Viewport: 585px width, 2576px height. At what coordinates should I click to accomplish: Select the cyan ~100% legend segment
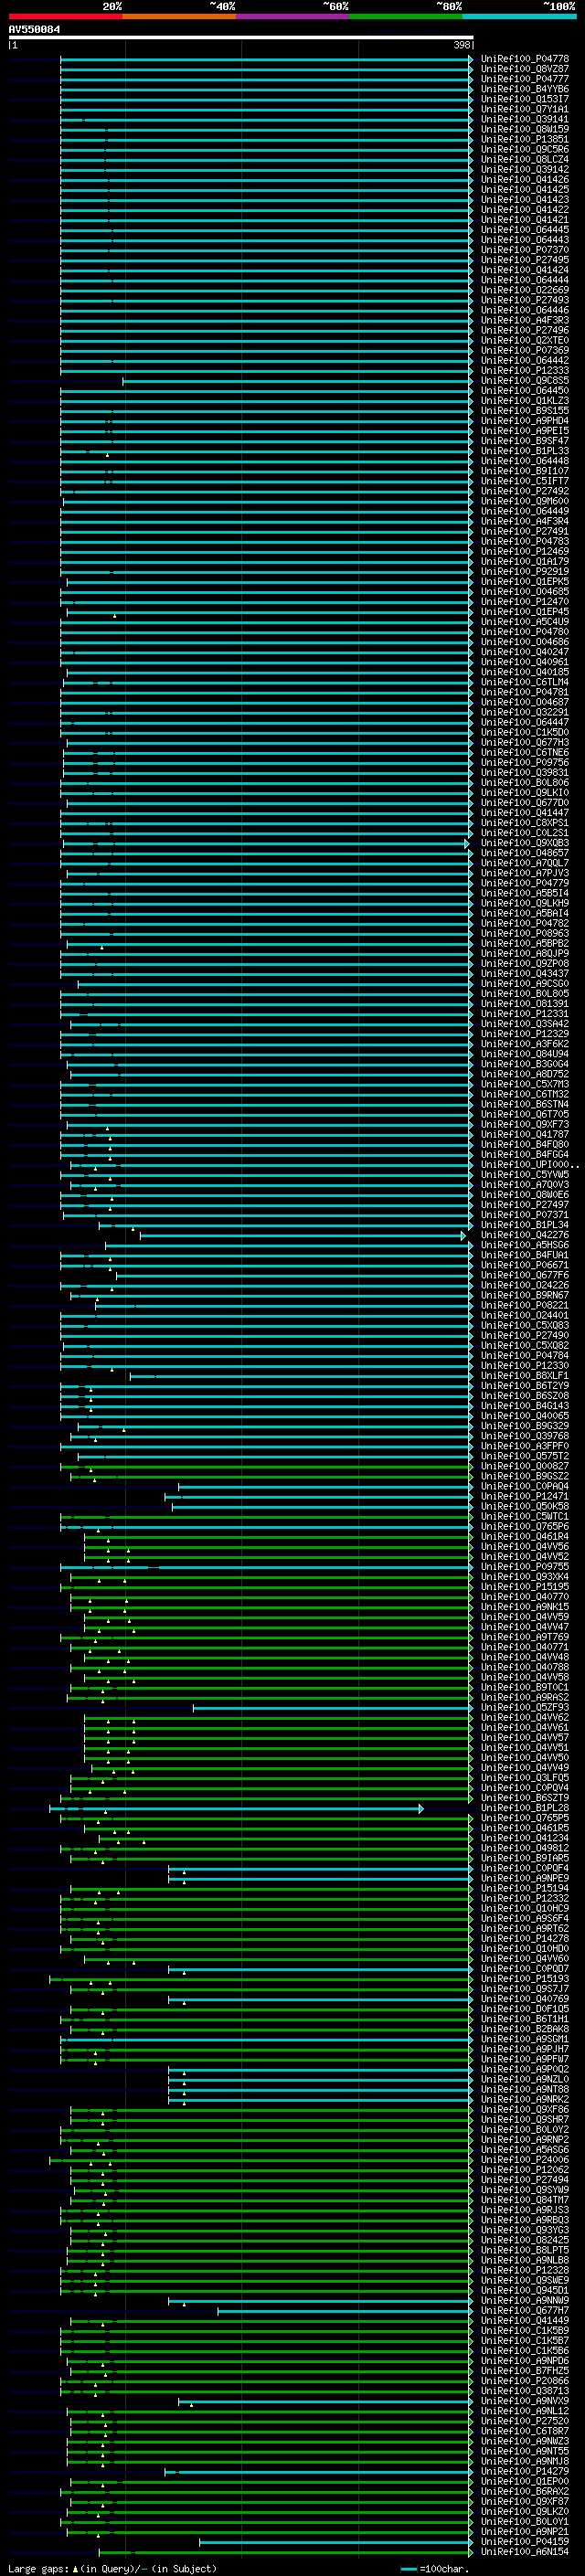click(519, 16)
